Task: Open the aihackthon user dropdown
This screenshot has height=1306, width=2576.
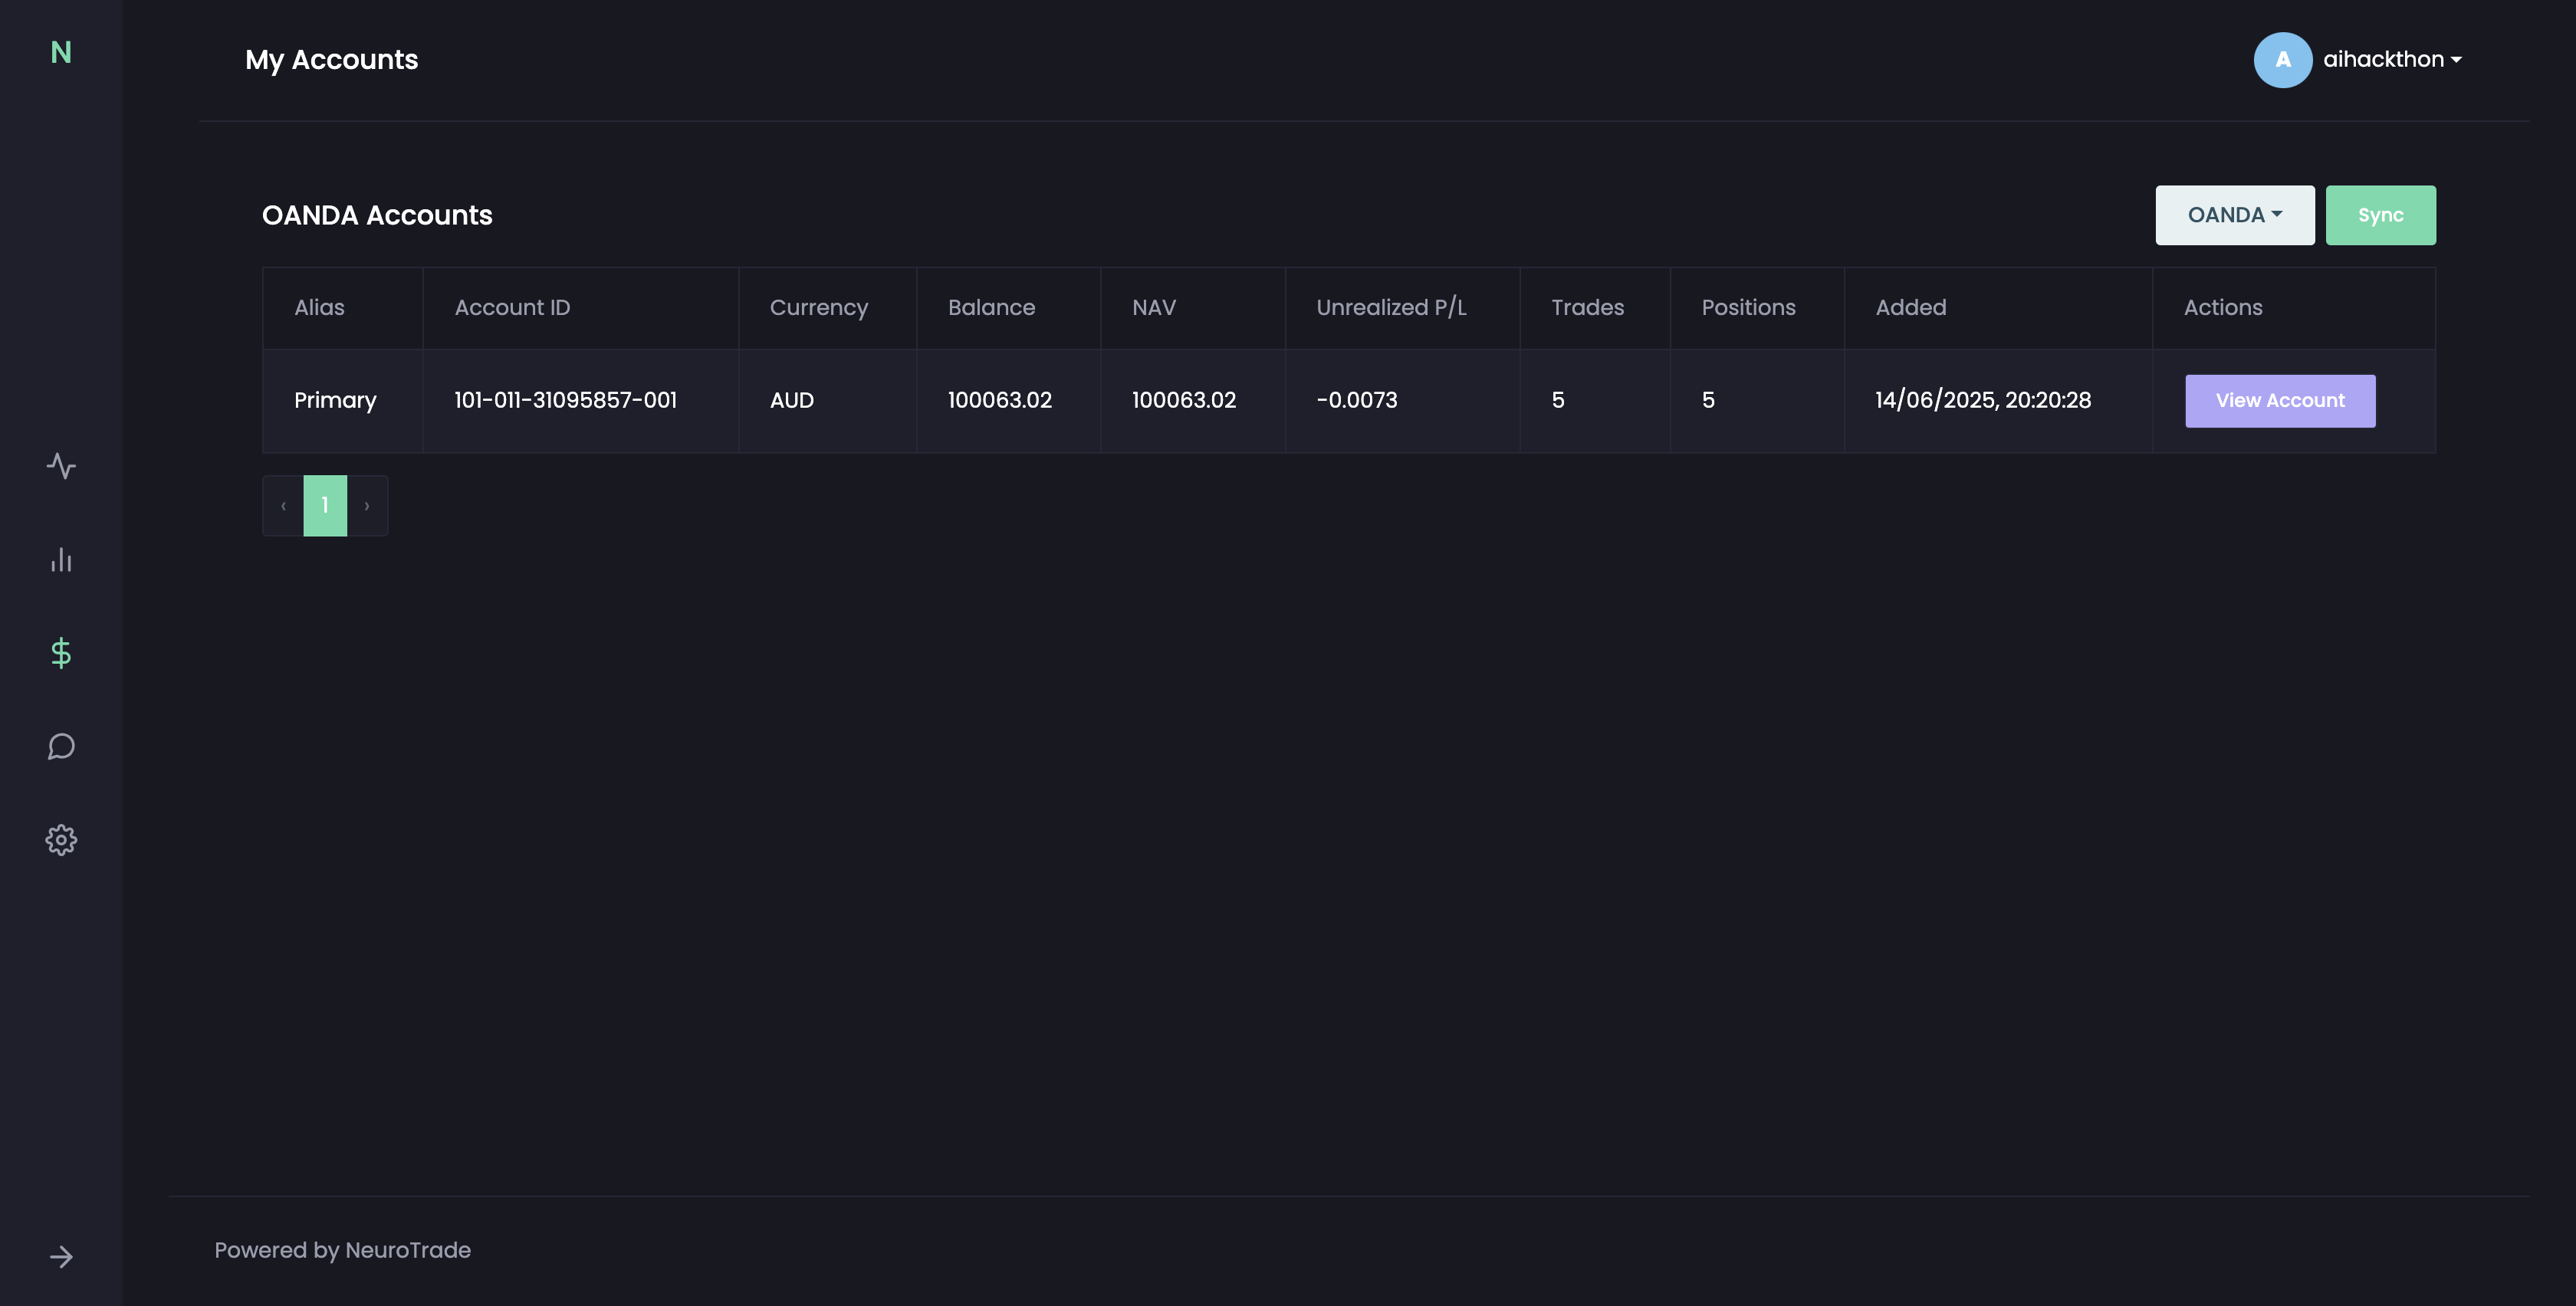Action: [x=2391, y=60]
